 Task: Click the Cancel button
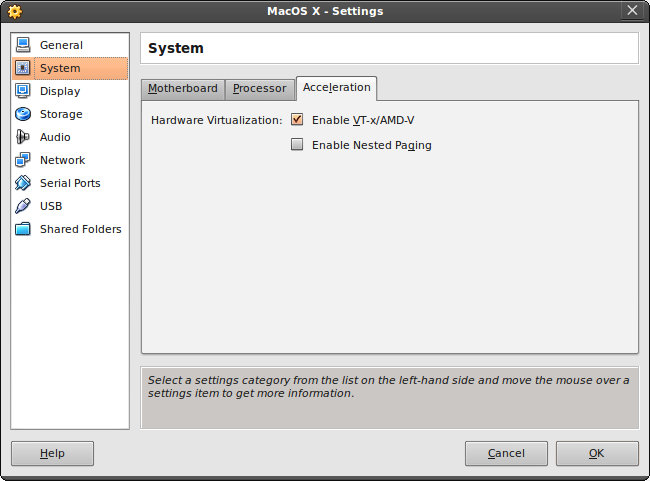pos(506,453)
